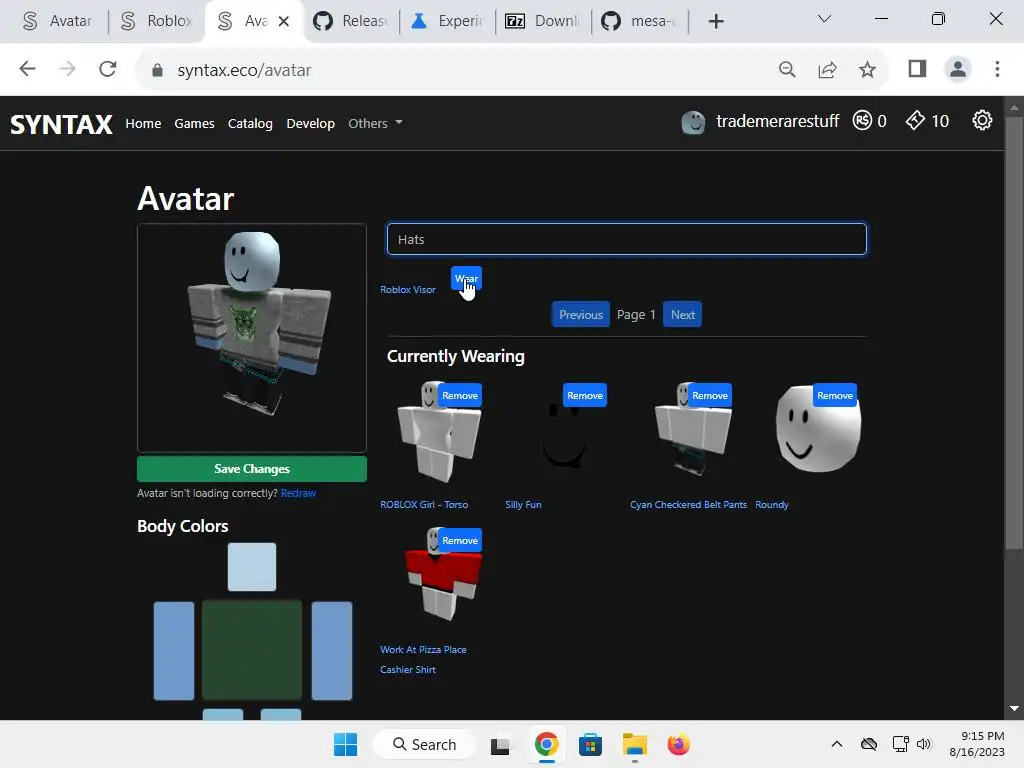This screenshot has width=1024, height=768.
Task: Expand the Others dropdown menu
Action: (375, 123)
